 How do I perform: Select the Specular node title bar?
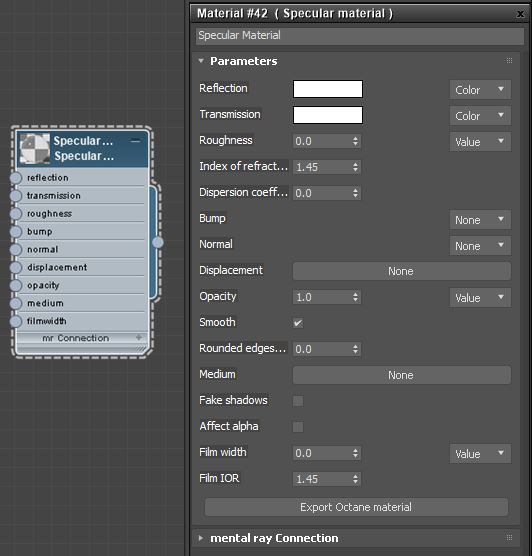(83, 149)
